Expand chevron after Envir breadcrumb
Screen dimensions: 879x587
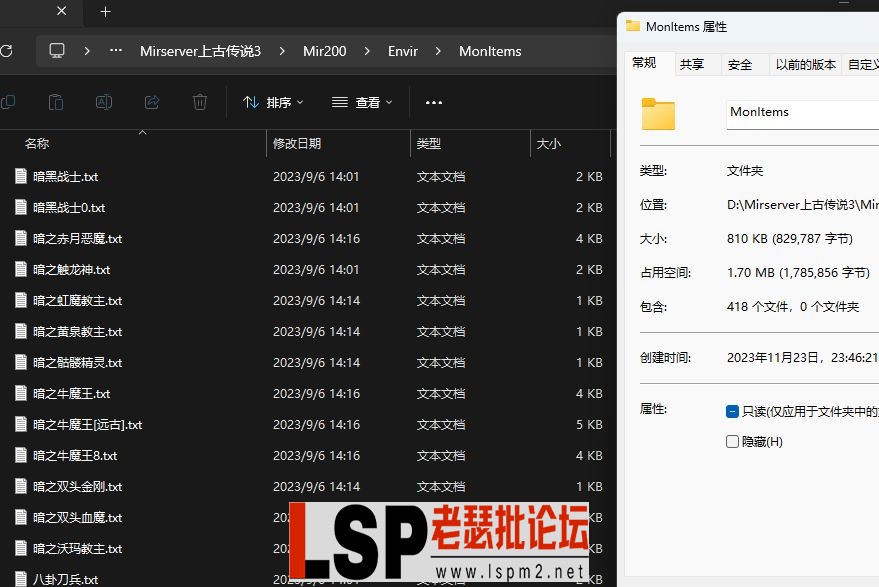[x=438, y=51]
